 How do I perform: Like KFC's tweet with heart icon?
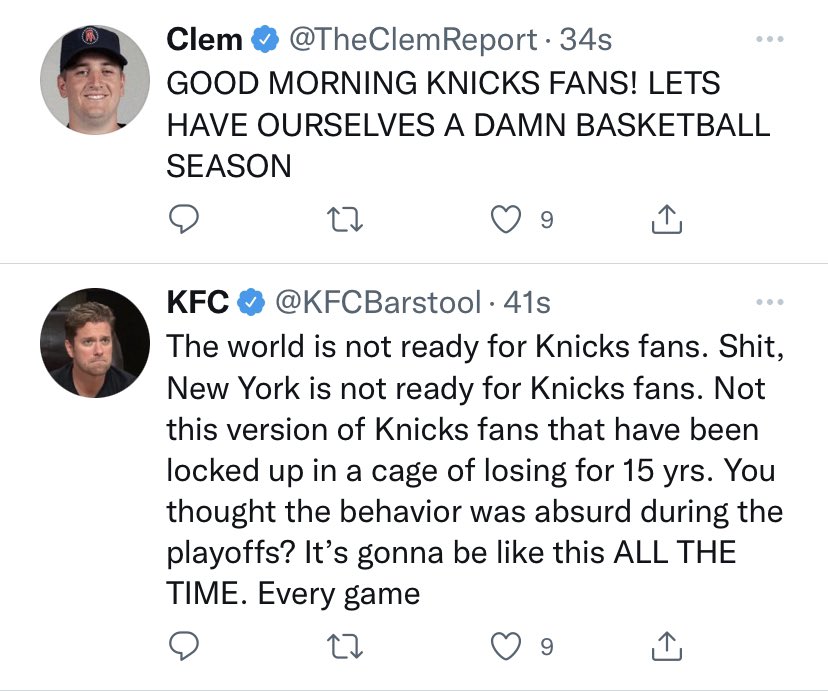(x=506, y=647)
